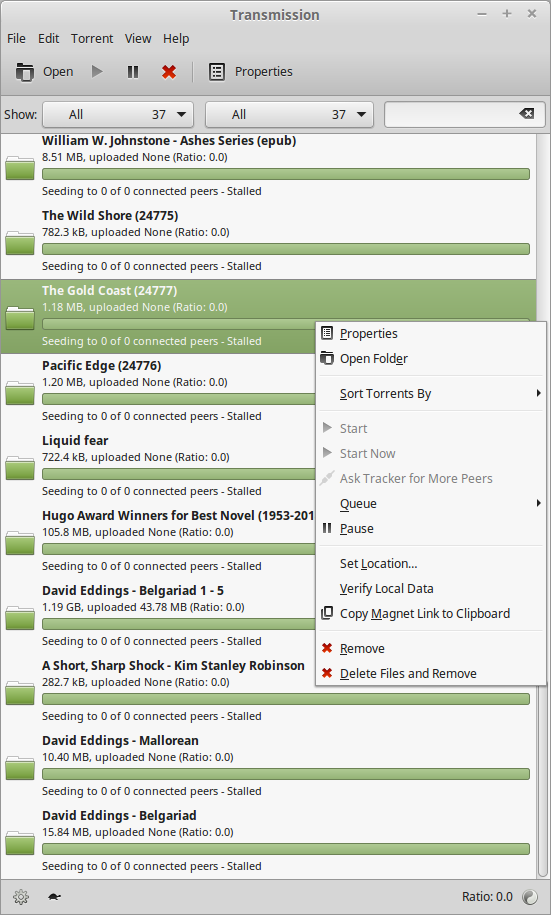Open the View menu
Viewport: 551px width, 915px height.
138,39
